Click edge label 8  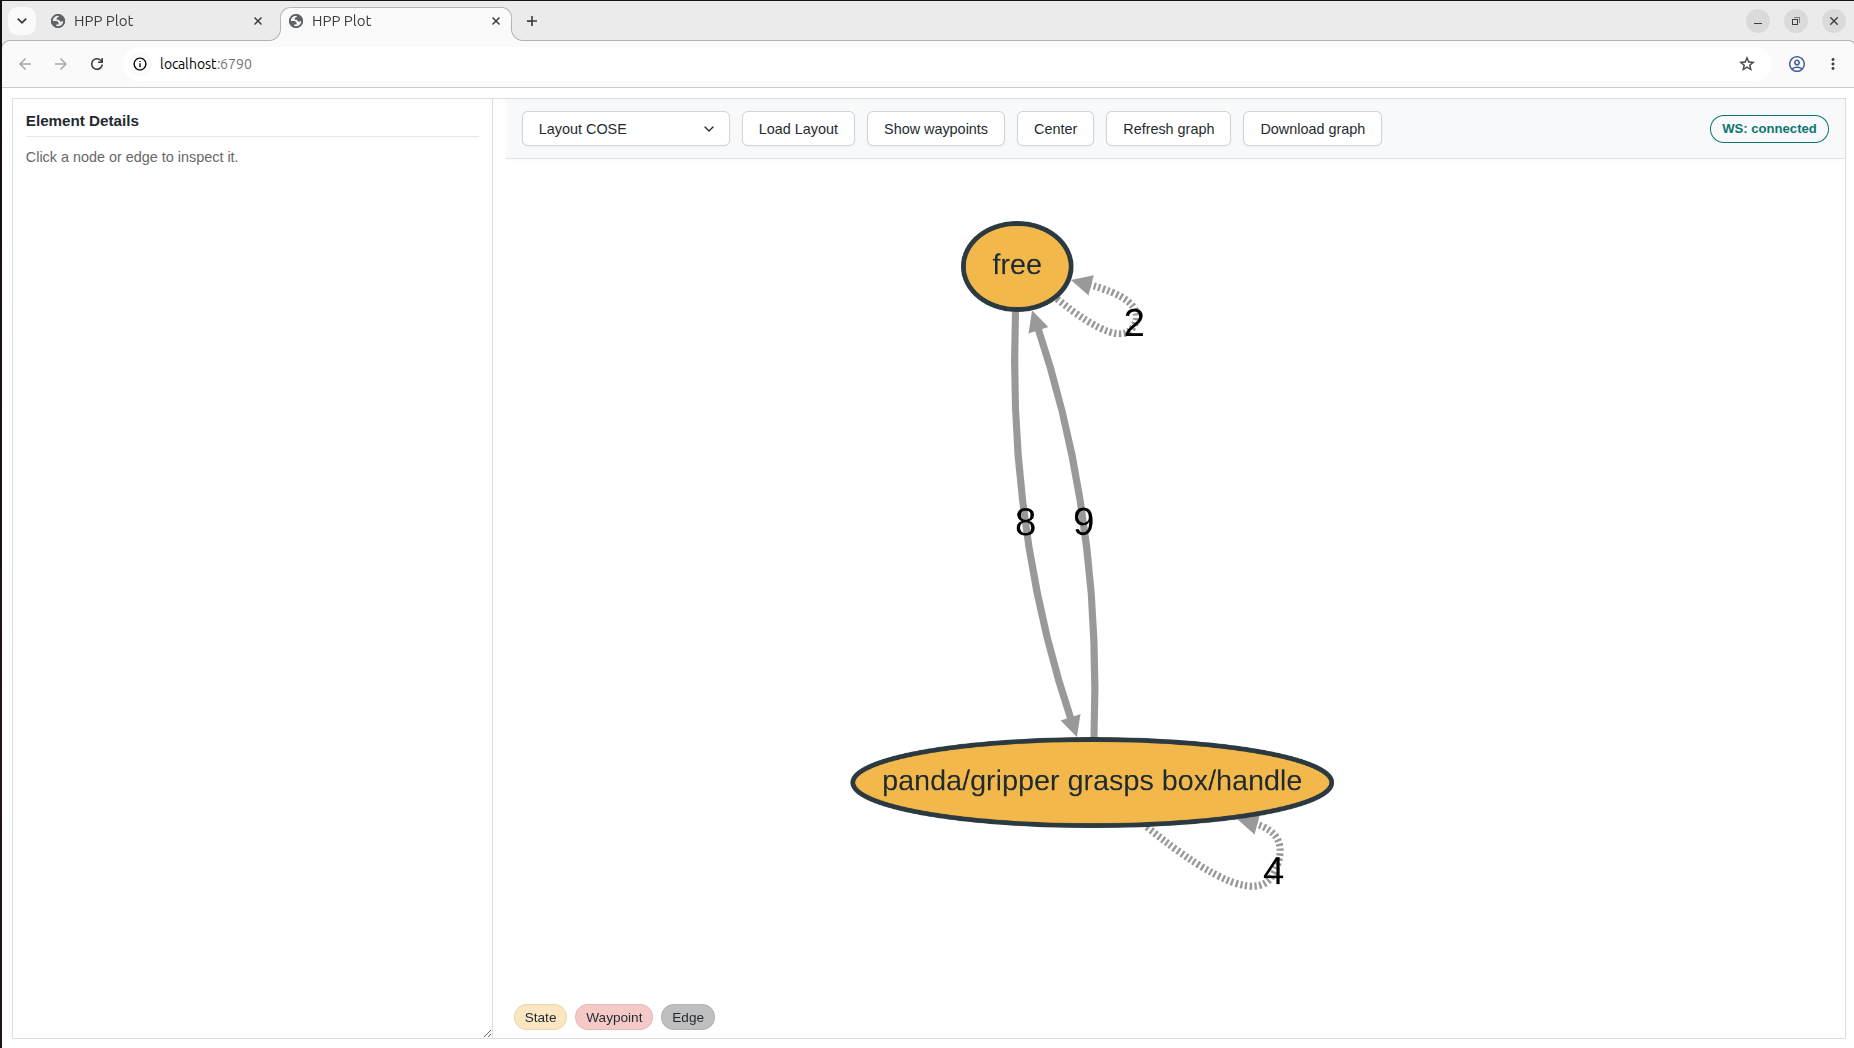click(1025, 522)
